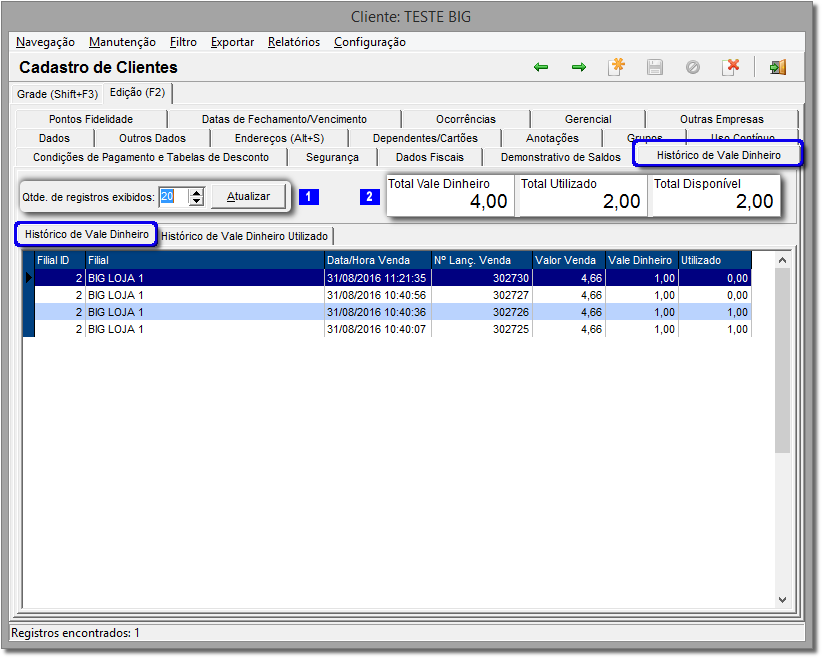Open Histórico de Vale Dinheiro Utilizado sub-tab
The height and width of the screenshot is (658, 822).
pyautogui.click(x=244, y=236)
